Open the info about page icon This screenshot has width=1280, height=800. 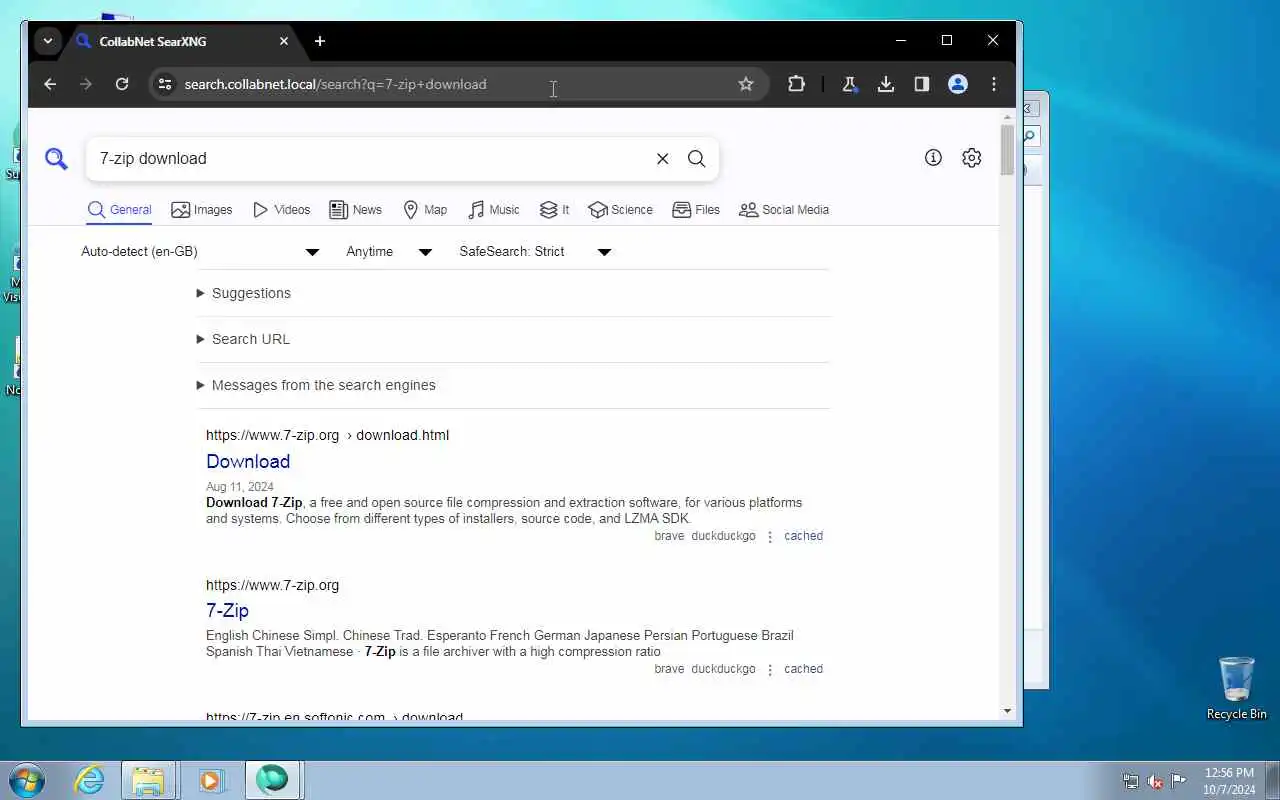[933, 157]
